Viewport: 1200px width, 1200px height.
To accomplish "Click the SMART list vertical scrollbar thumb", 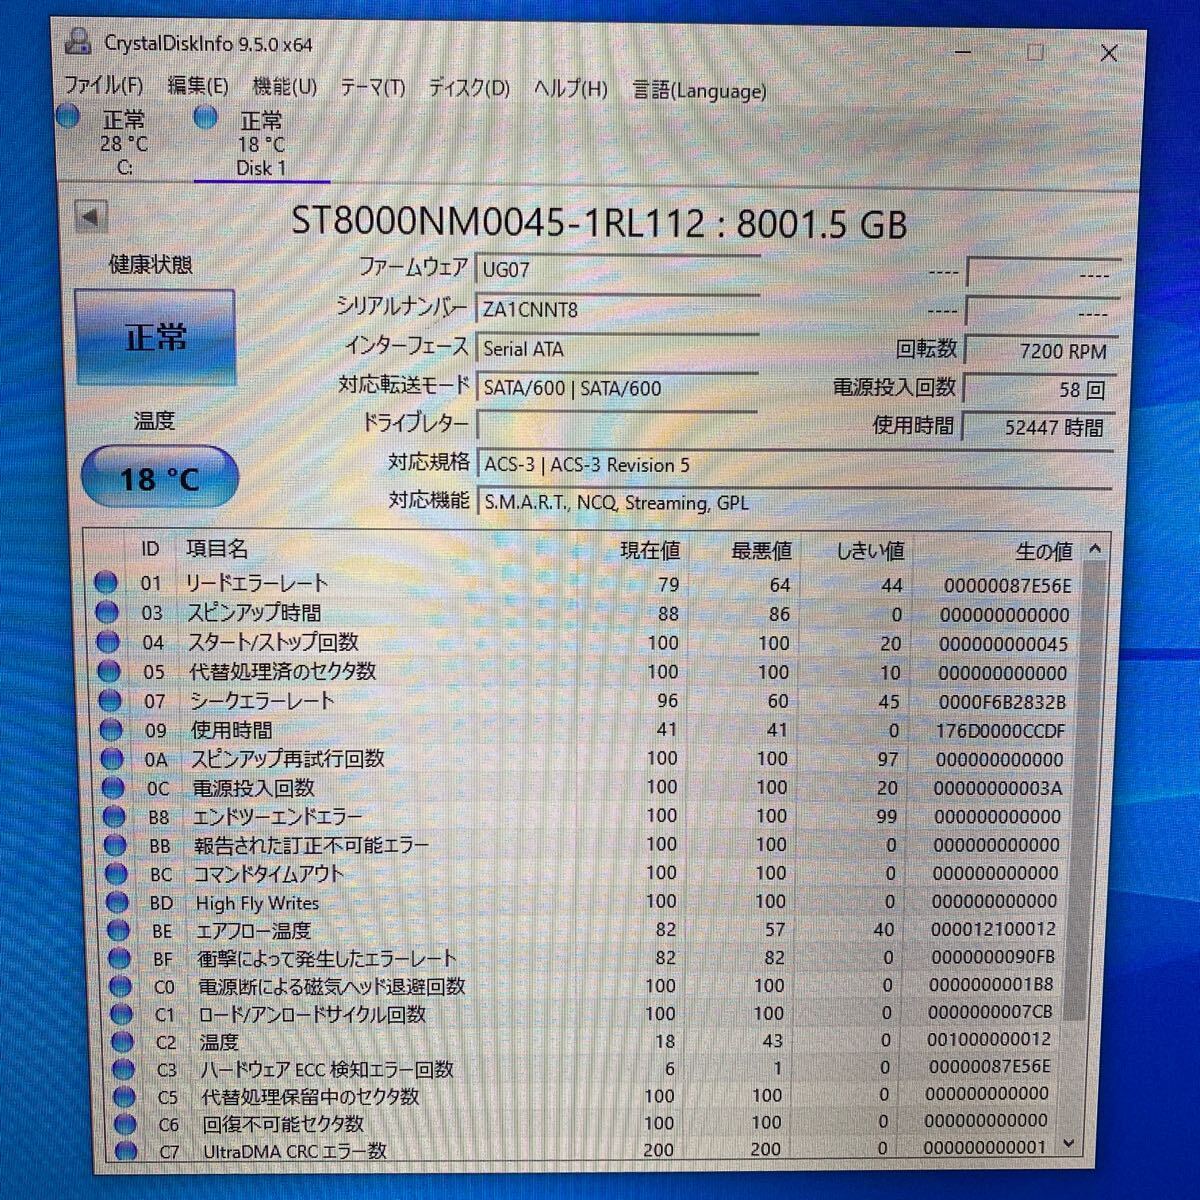I will coord(1085,790).
